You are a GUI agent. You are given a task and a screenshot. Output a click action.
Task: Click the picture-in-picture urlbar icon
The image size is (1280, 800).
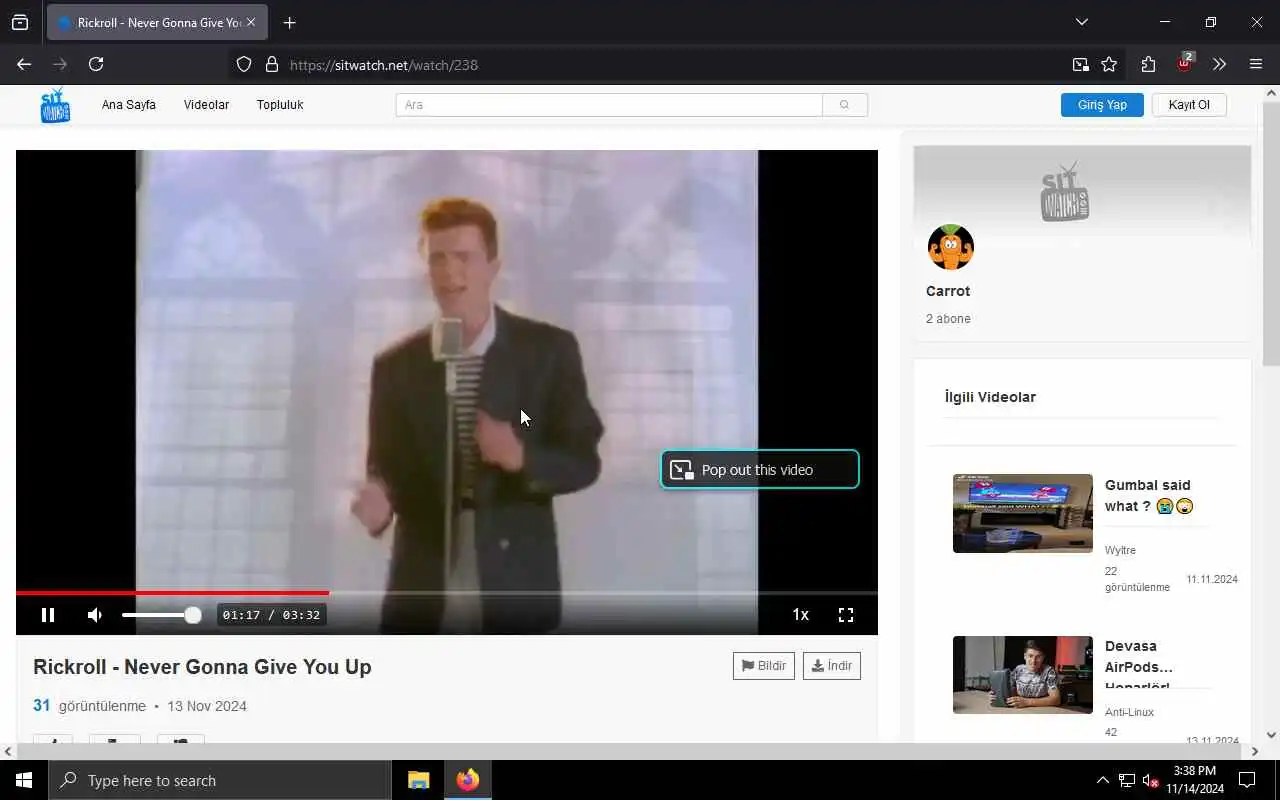[x=1081, y=64]
